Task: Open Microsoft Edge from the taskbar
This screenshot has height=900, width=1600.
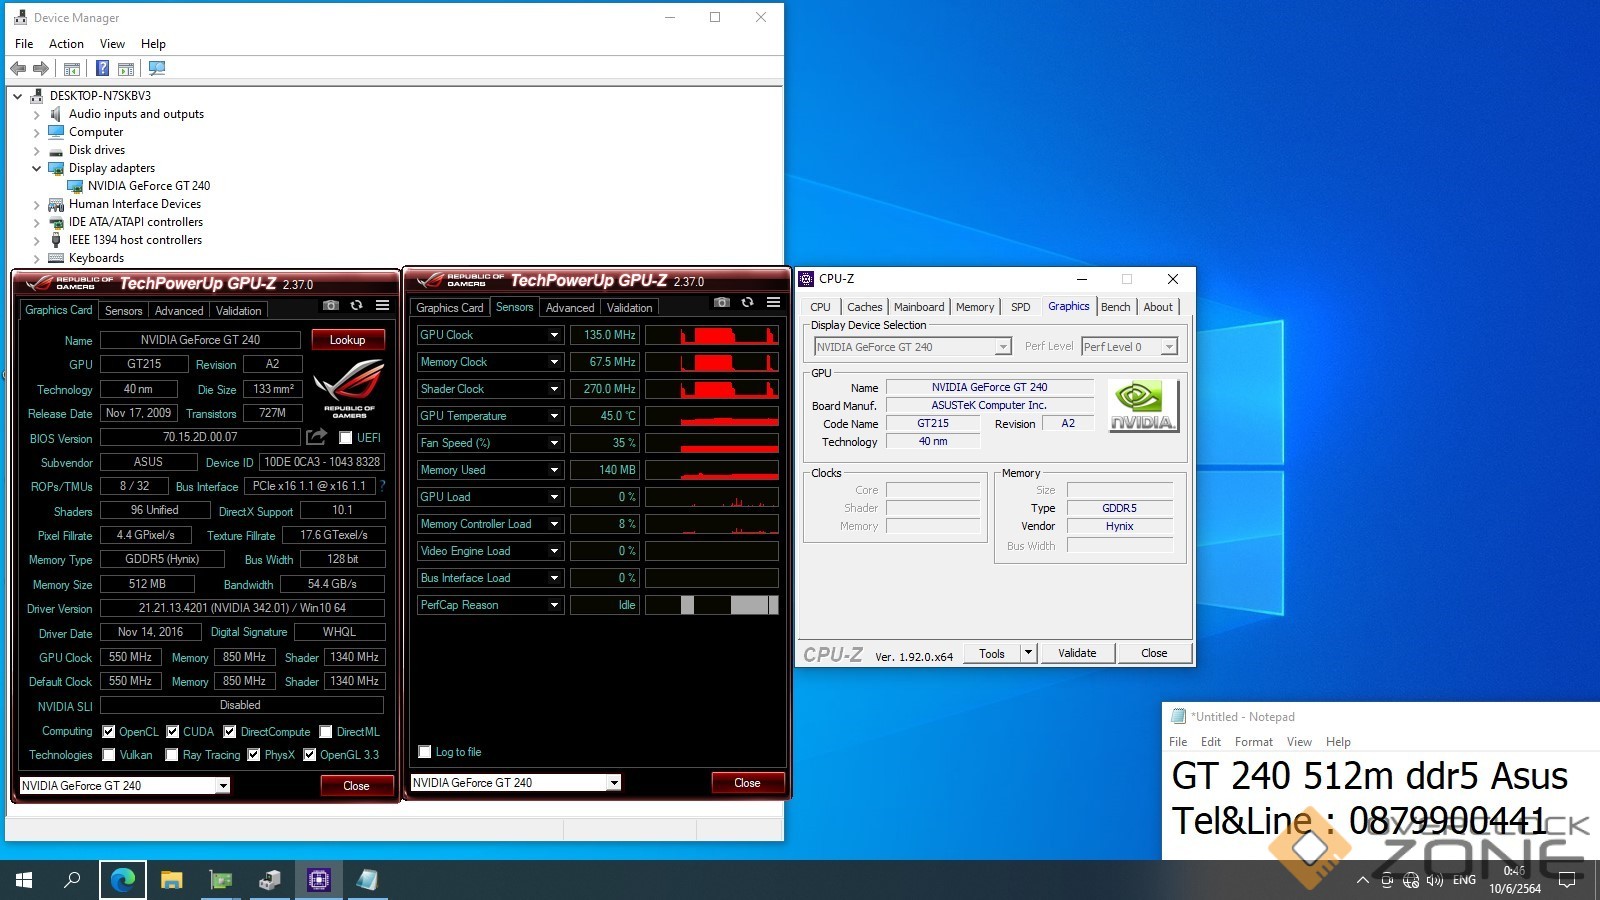Action: coord(123,880)
